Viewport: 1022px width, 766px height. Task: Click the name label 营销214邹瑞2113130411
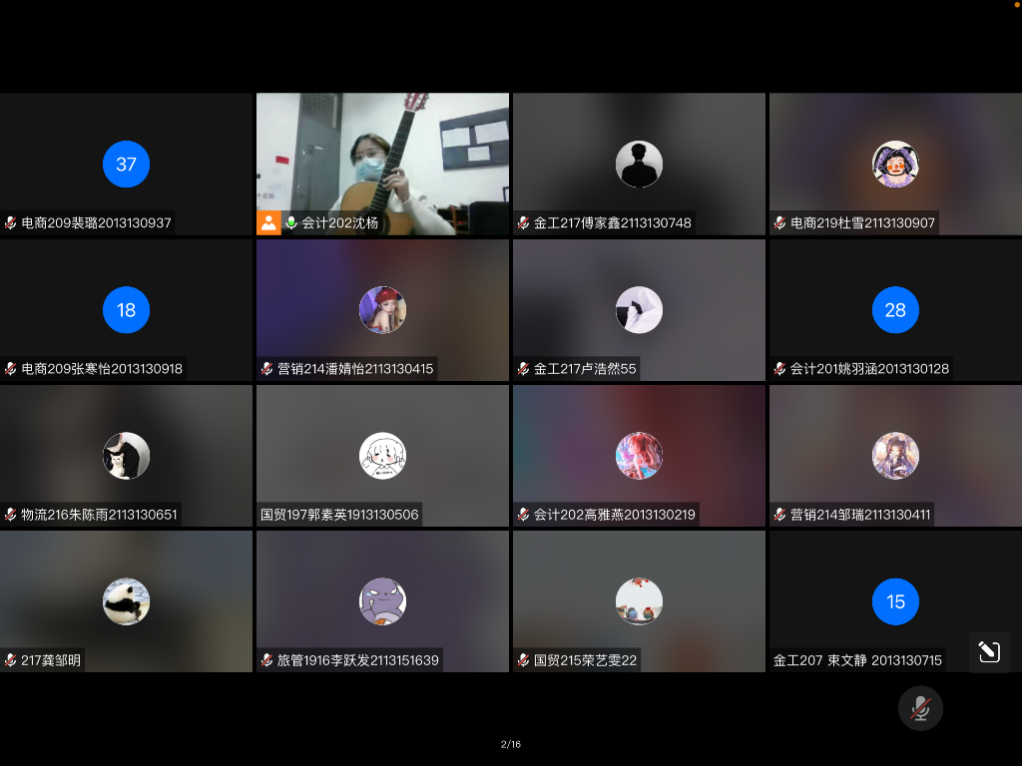click(860, 515)
